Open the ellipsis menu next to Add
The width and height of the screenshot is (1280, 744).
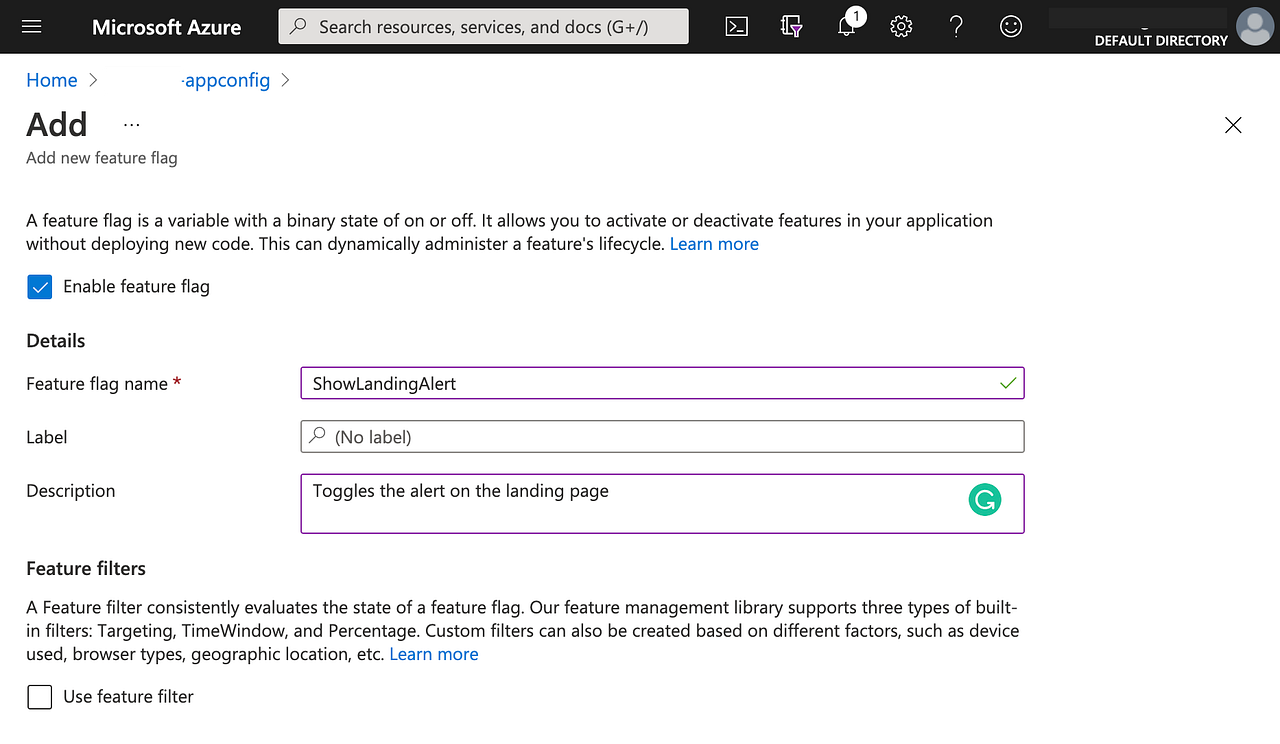131,124
